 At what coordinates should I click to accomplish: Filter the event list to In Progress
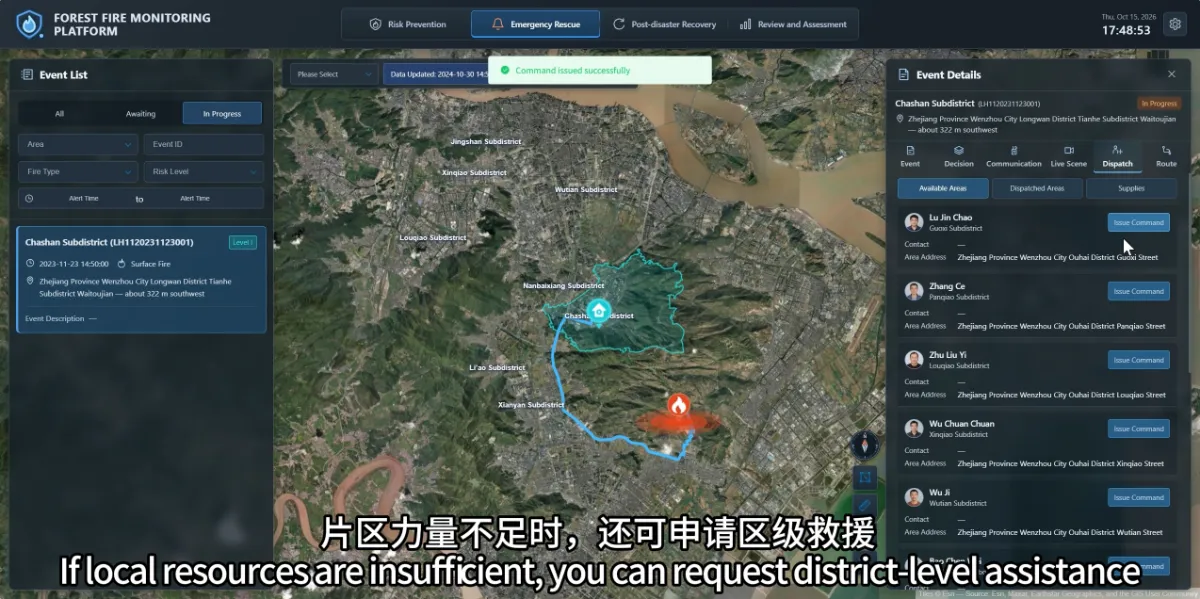tap(222, 114)
